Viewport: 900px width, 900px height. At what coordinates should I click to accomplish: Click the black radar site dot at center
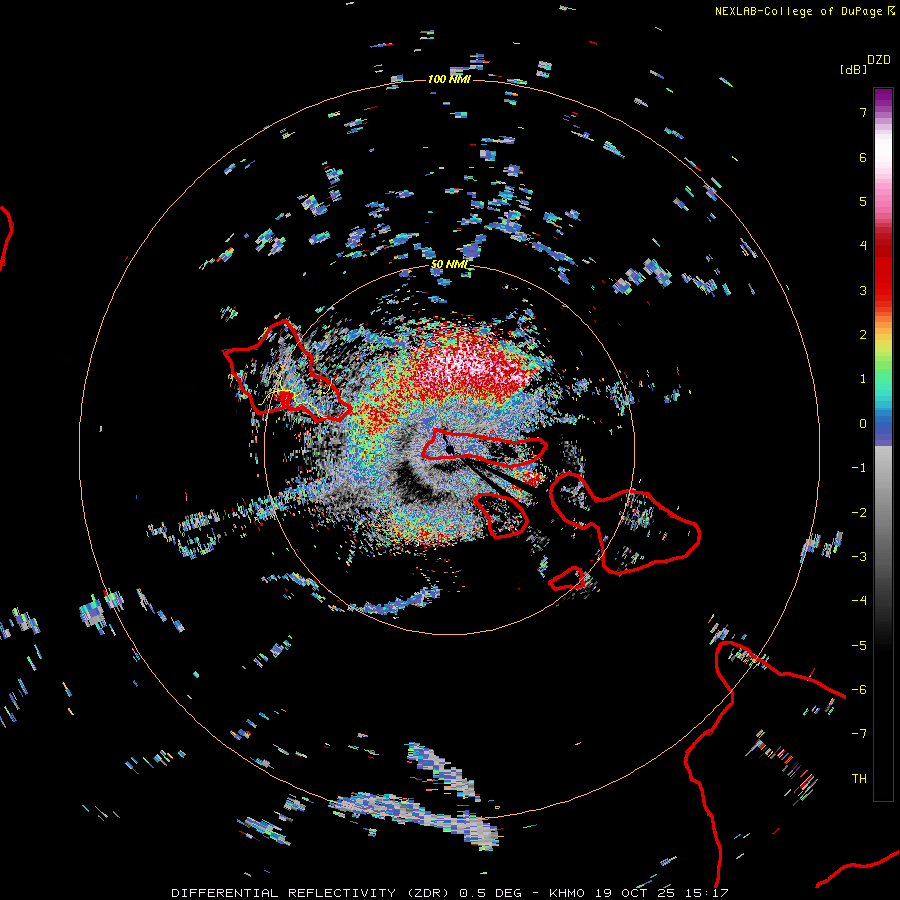450,449
